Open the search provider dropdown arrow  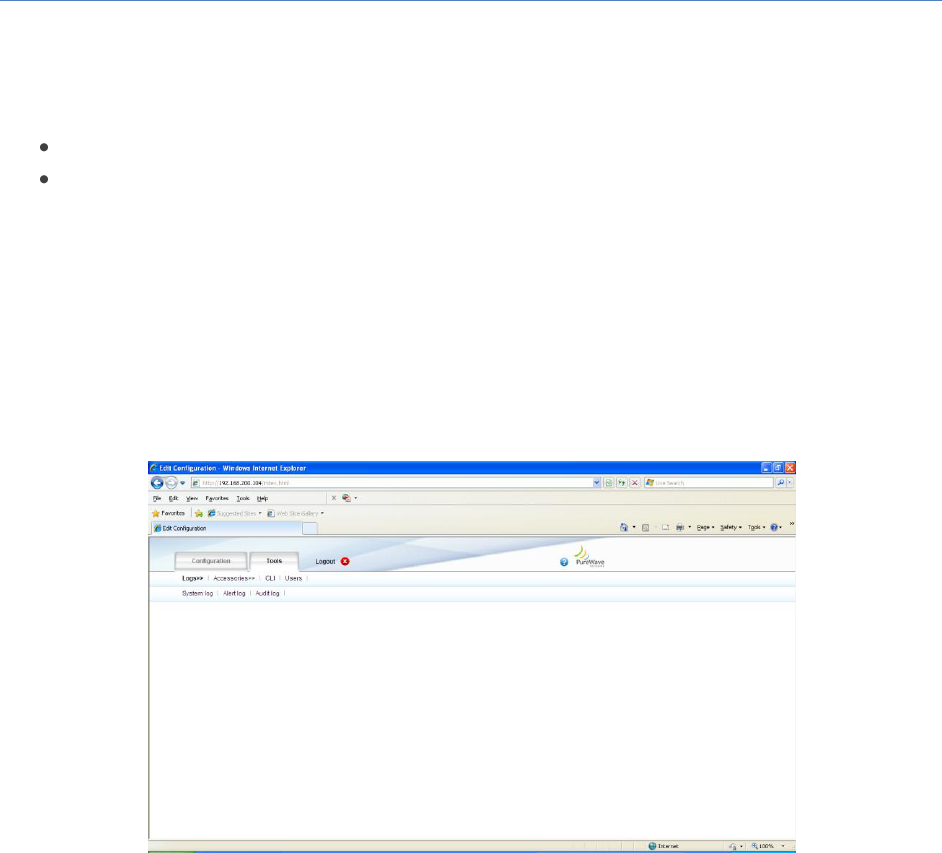(790, 483)
